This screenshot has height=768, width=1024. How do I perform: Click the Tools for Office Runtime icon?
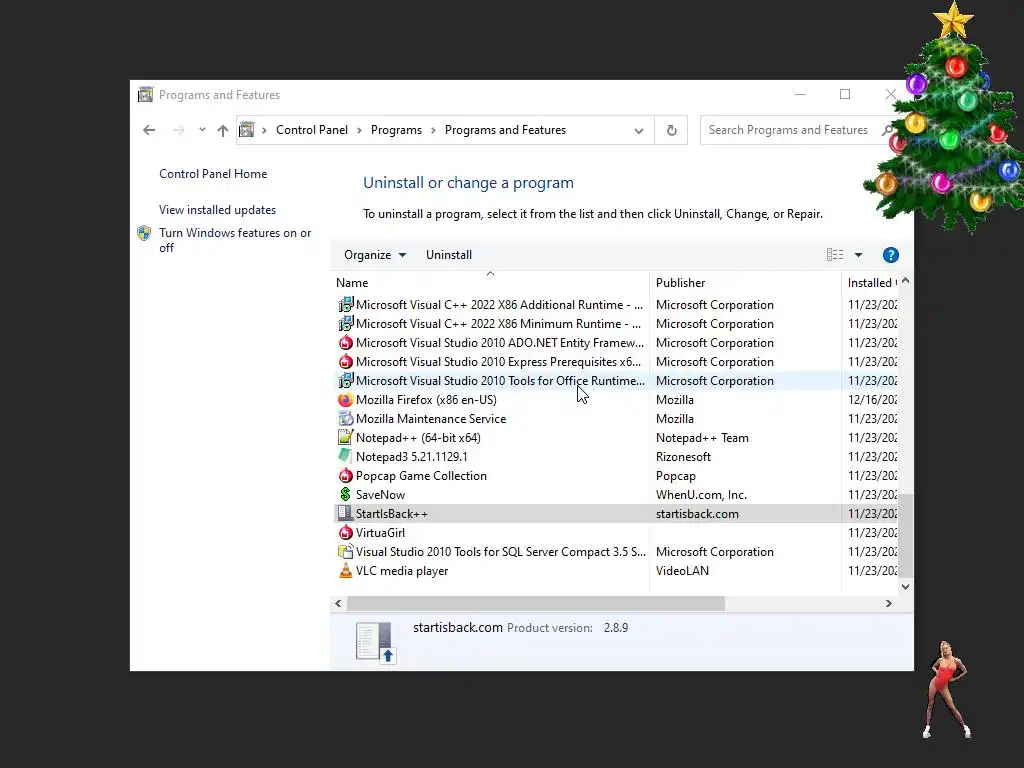pyautogui.click(x=345, y=380)
